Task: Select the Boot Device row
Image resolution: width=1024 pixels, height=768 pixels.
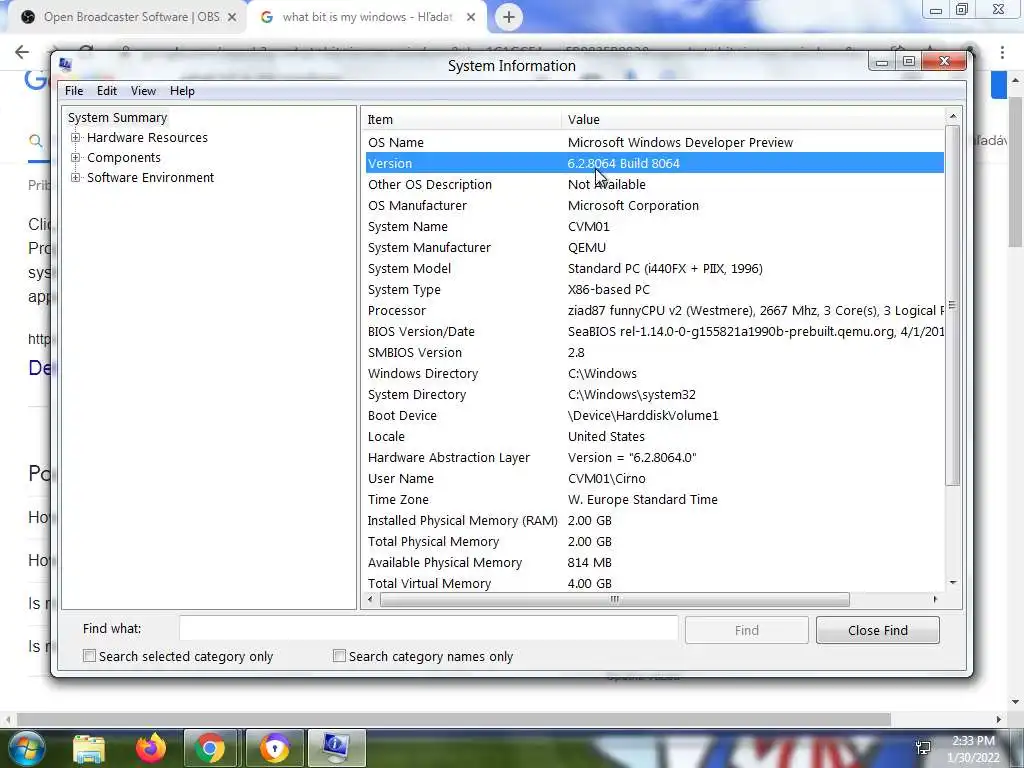Action: [x=654, y=415]
